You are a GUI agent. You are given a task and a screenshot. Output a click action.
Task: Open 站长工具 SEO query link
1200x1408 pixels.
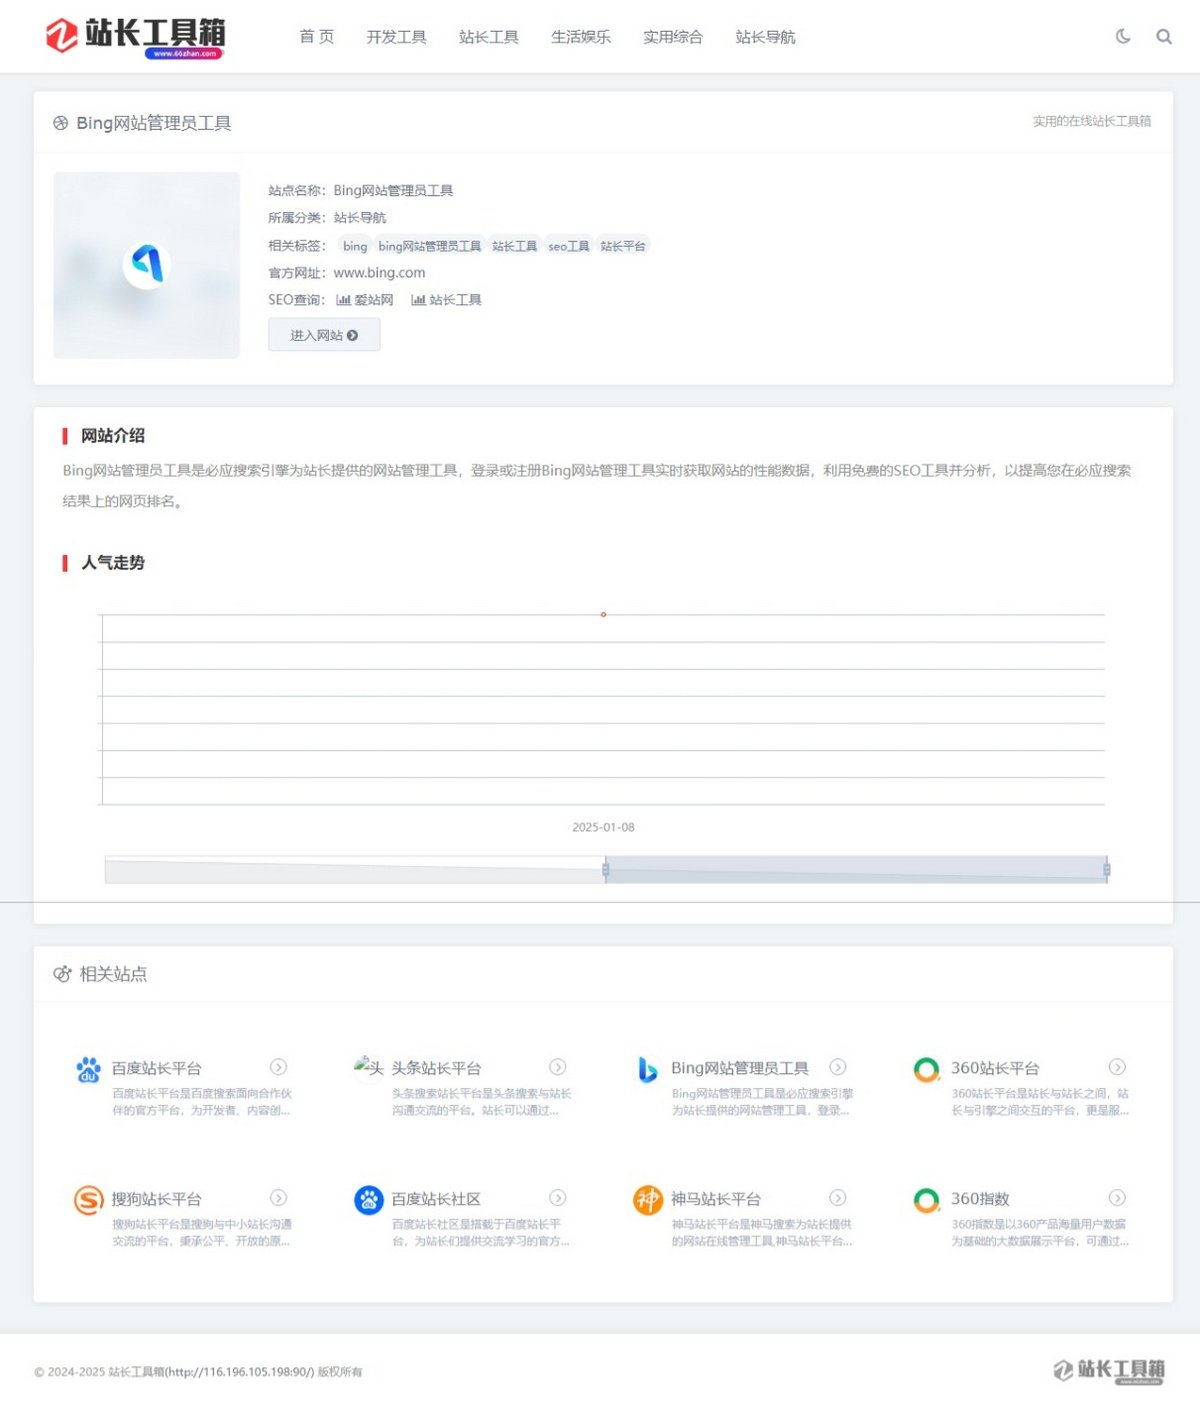(x=447, y=300)
